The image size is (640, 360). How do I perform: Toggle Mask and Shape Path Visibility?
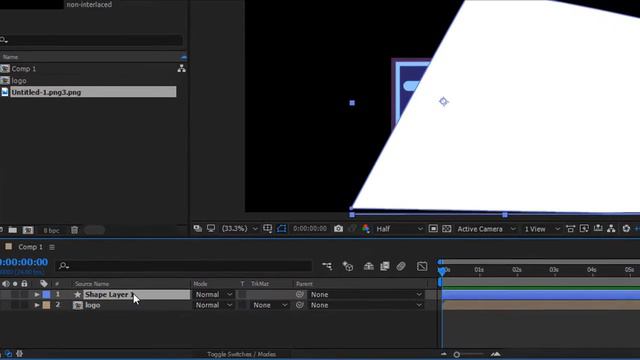tap(282, 229)
